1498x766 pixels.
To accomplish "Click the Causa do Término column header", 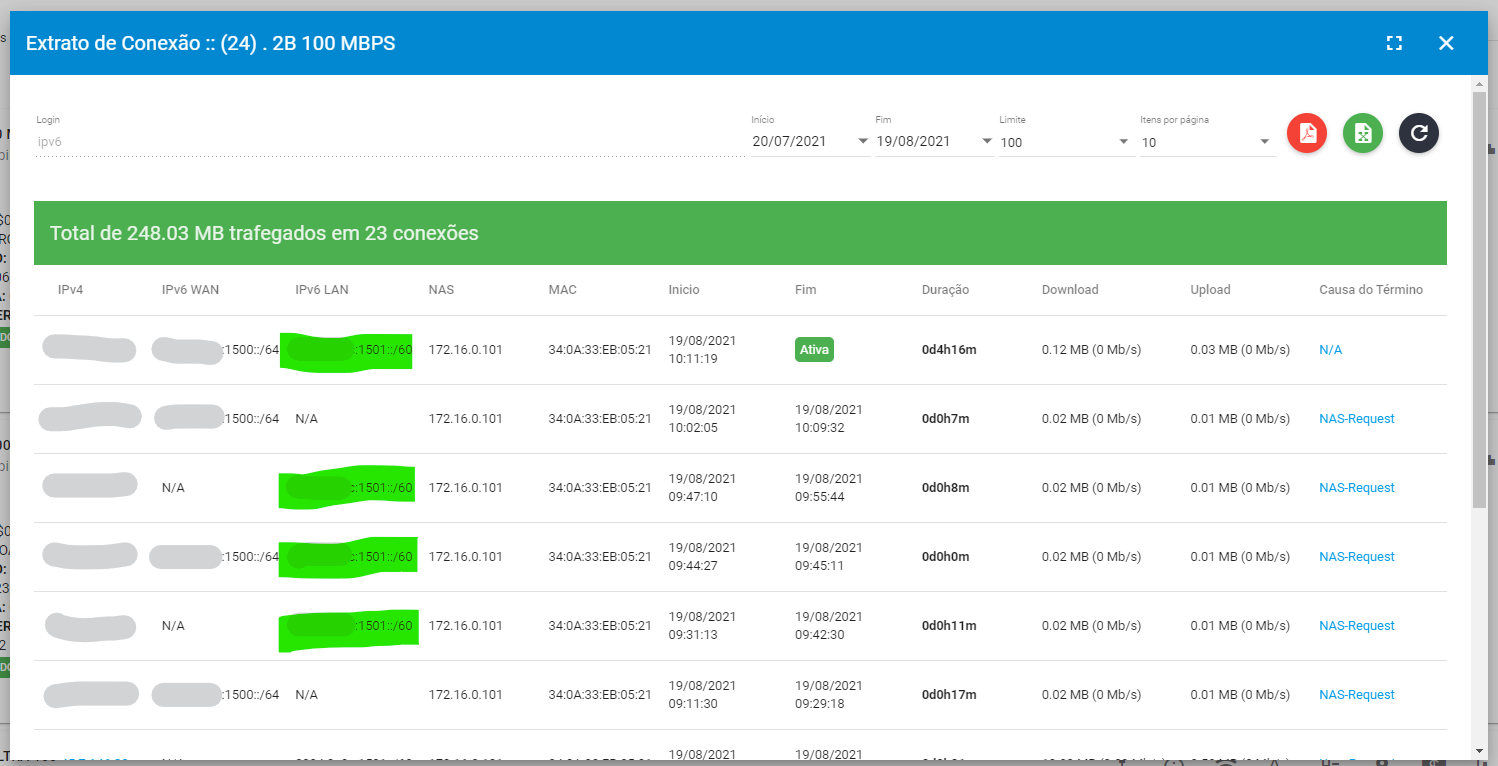I will pos(1371,290).
